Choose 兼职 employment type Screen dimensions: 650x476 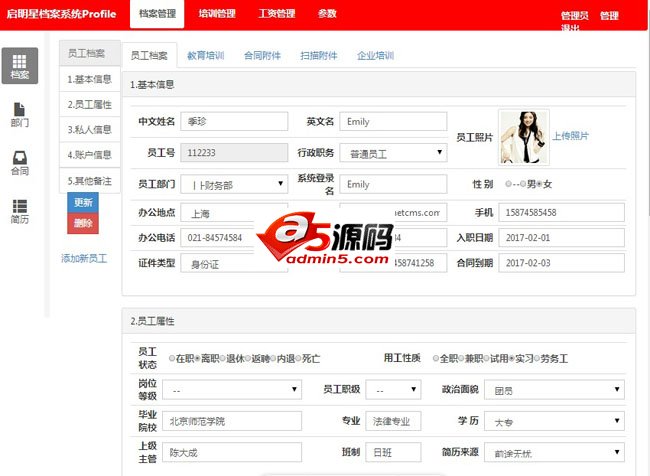click(x=461, y=358)
